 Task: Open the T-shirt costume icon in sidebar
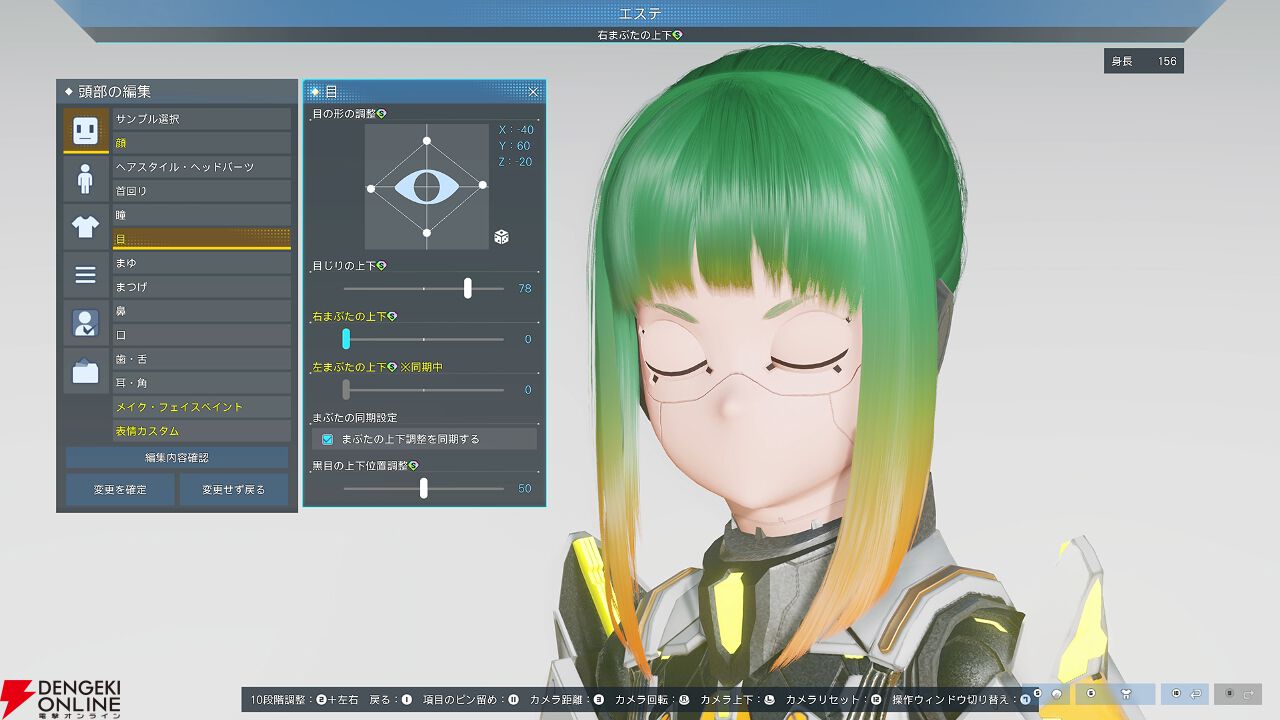pos(86,227)
